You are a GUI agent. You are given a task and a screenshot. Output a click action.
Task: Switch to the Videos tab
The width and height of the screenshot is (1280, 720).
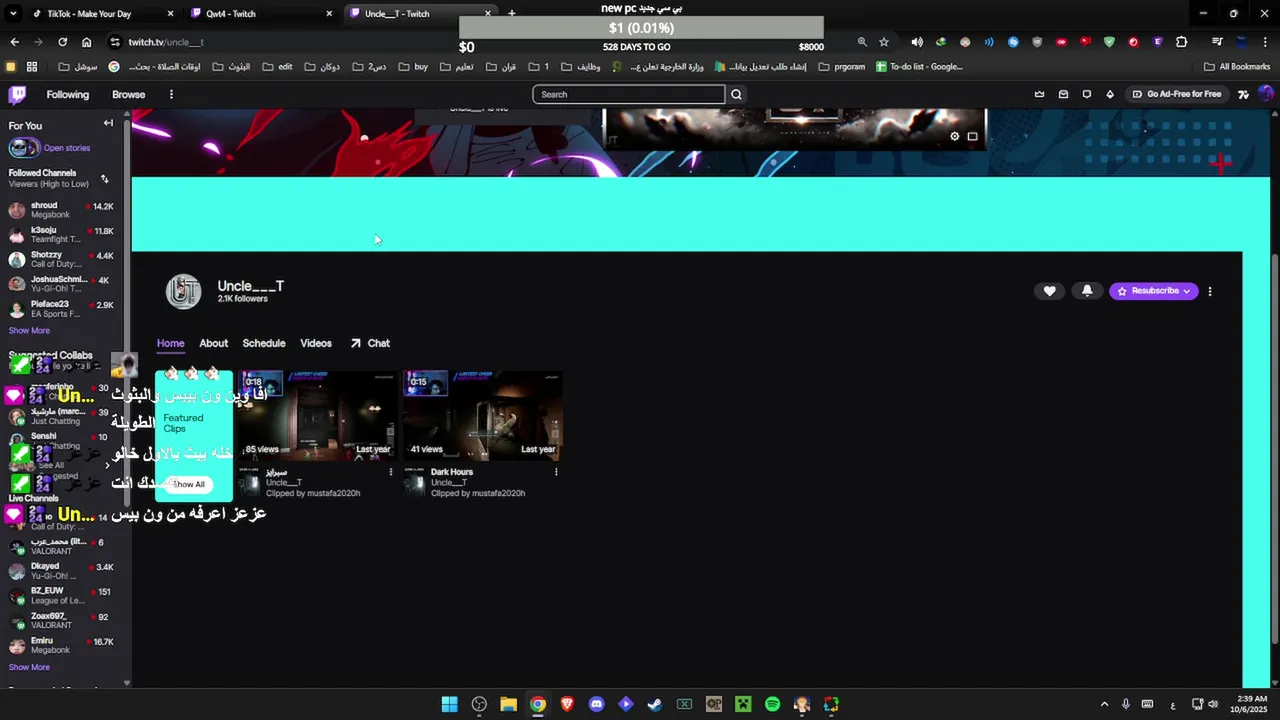click(x=316, y=343)
